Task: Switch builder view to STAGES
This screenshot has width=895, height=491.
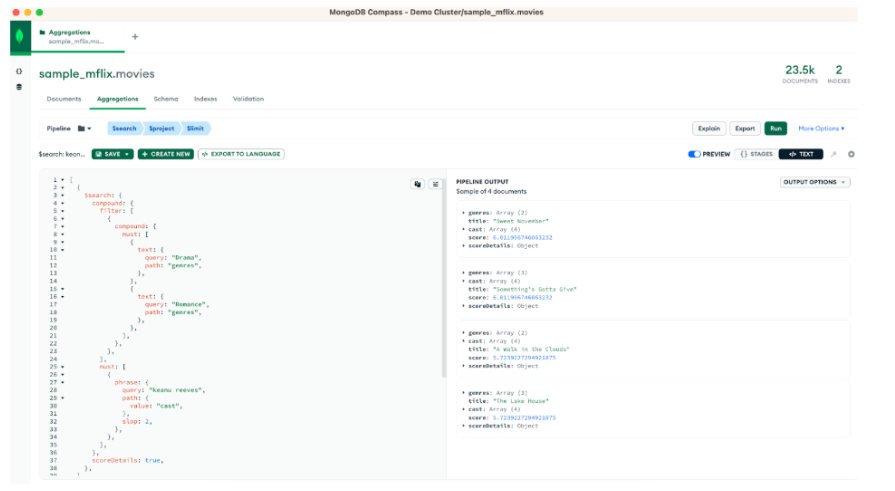Action: click(x=756, y=154)
